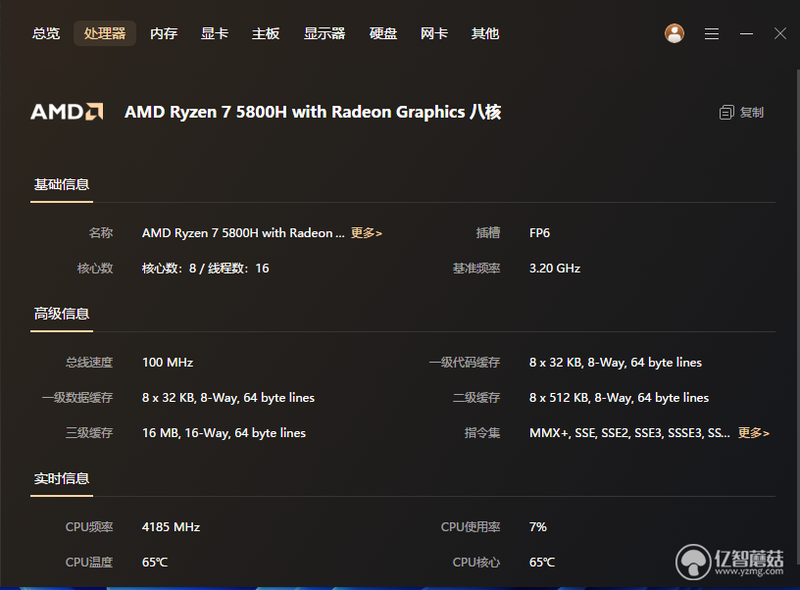Image resolution: width=800 pixels, height=590 pixels.
Task: Open the 显示器 tab
Action: [x=324, y=34]
